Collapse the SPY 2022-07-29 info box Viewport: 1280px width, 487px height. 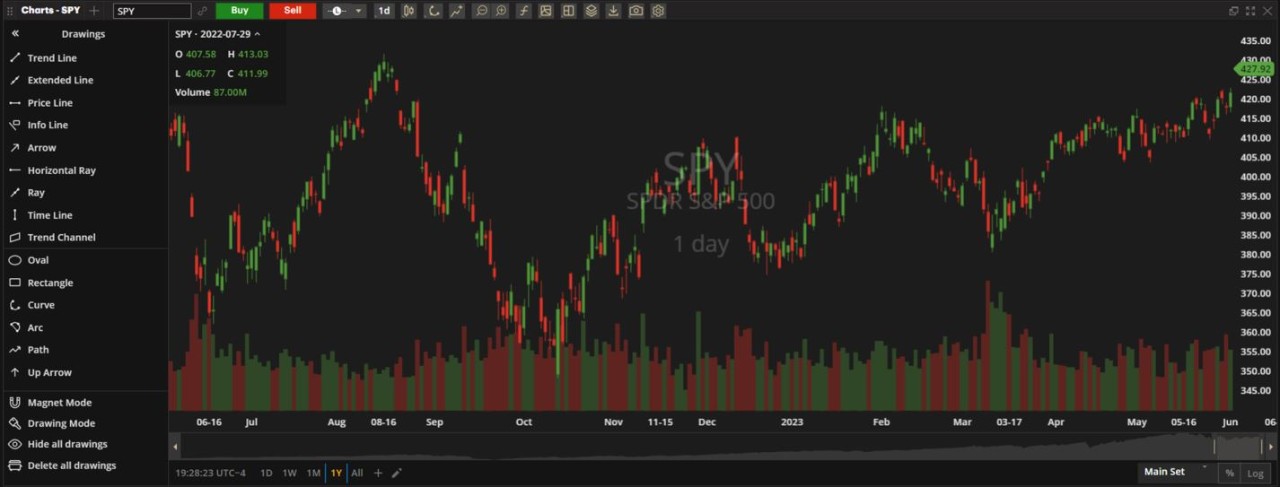click(257, 34)
